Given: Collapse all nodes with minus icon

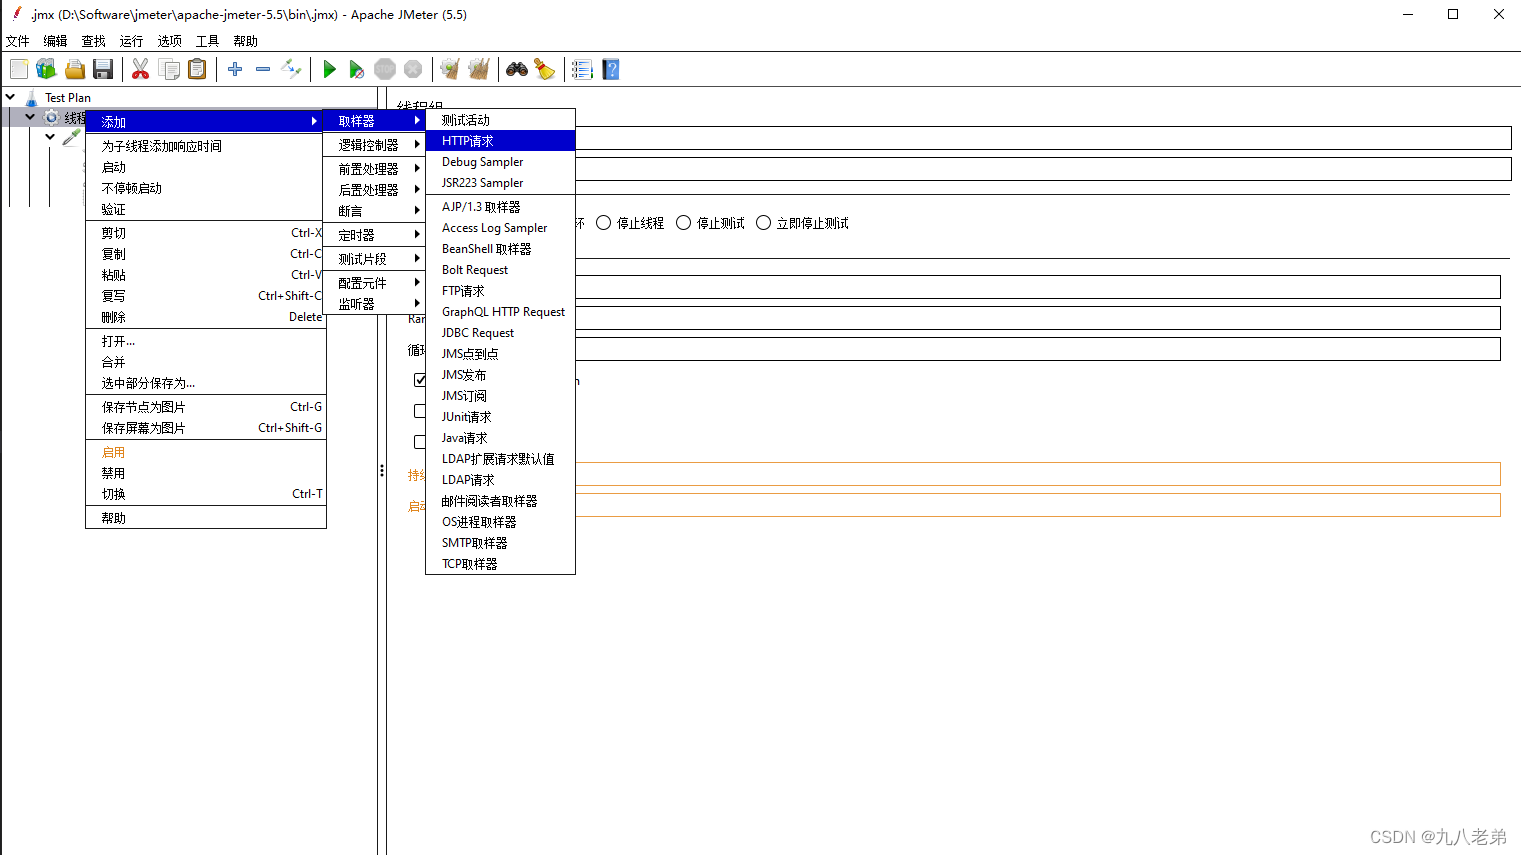Looking at the screenshot, I should pyautogui.click(x=263, y=69).
